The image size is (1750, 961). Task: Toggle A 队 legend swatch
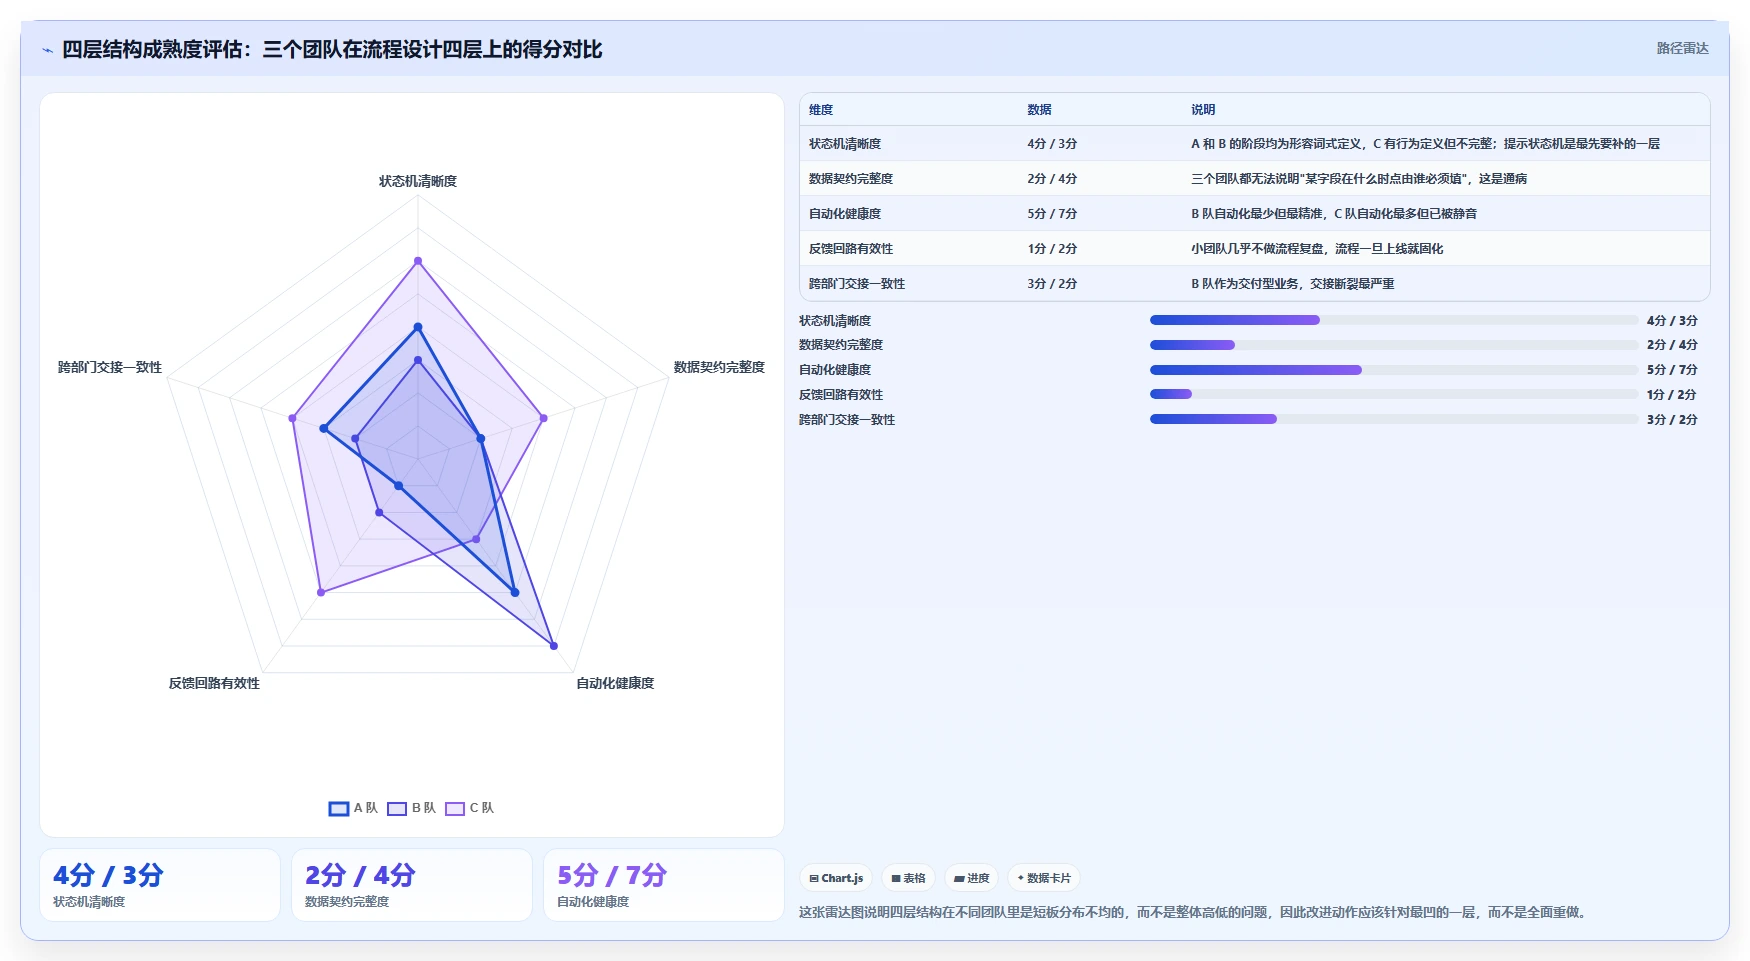pos(339,808)
